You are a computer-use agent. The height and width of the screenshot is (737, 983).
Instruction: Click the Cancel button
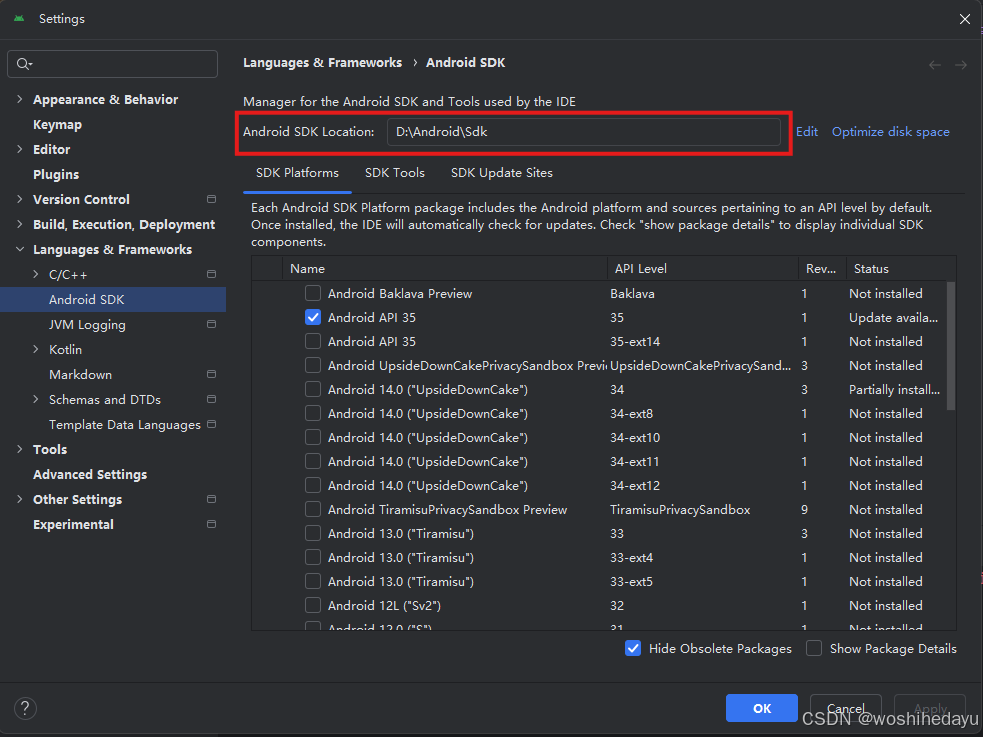846,708
